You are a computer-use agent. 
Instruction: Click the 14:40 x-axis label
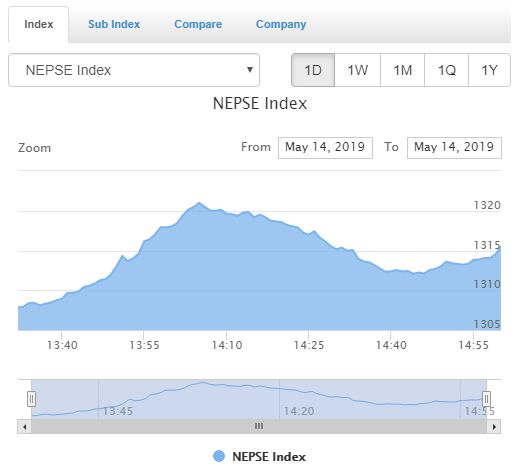(x=391, y=345)
